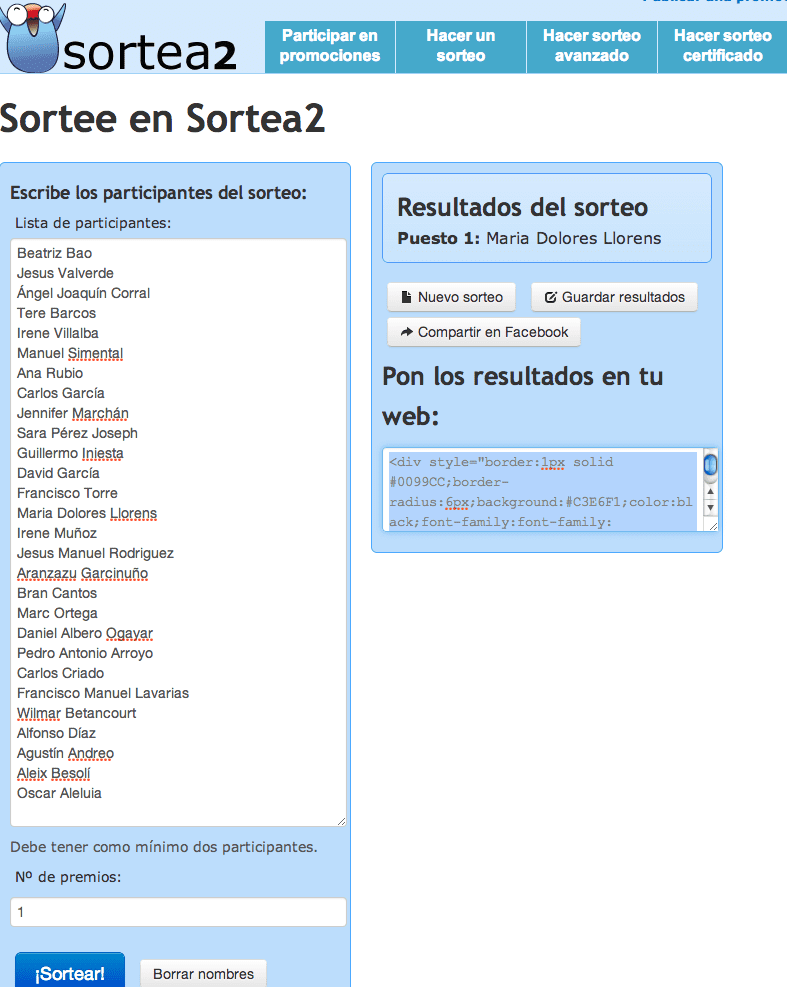This screenshot has height=987, width=787.
Task: Open the Hacer sorteo avanzado tab
Action: (x=592, y=46)
